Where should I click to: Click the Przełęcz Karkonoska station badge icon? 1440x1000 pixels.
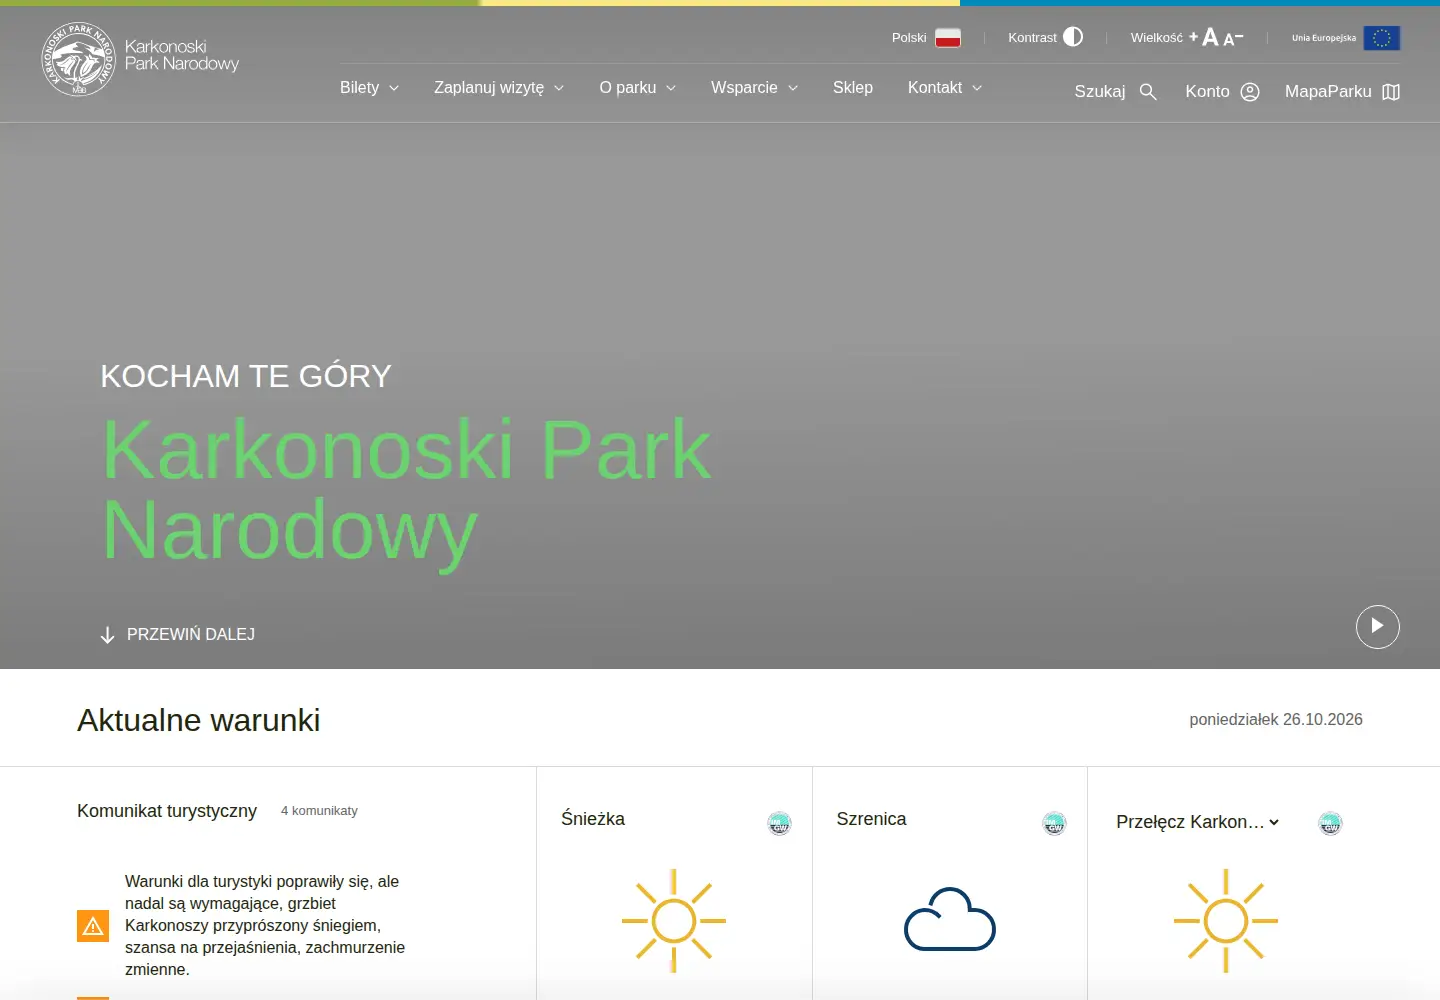(1330, 824)
